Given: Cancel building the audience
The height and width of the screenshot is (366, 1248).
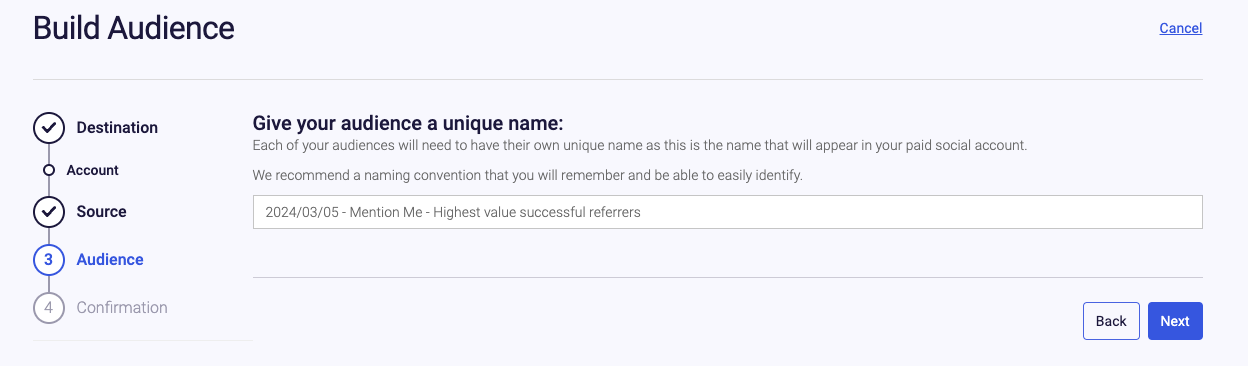Looking at the screenshot, I should point(1181,28).
